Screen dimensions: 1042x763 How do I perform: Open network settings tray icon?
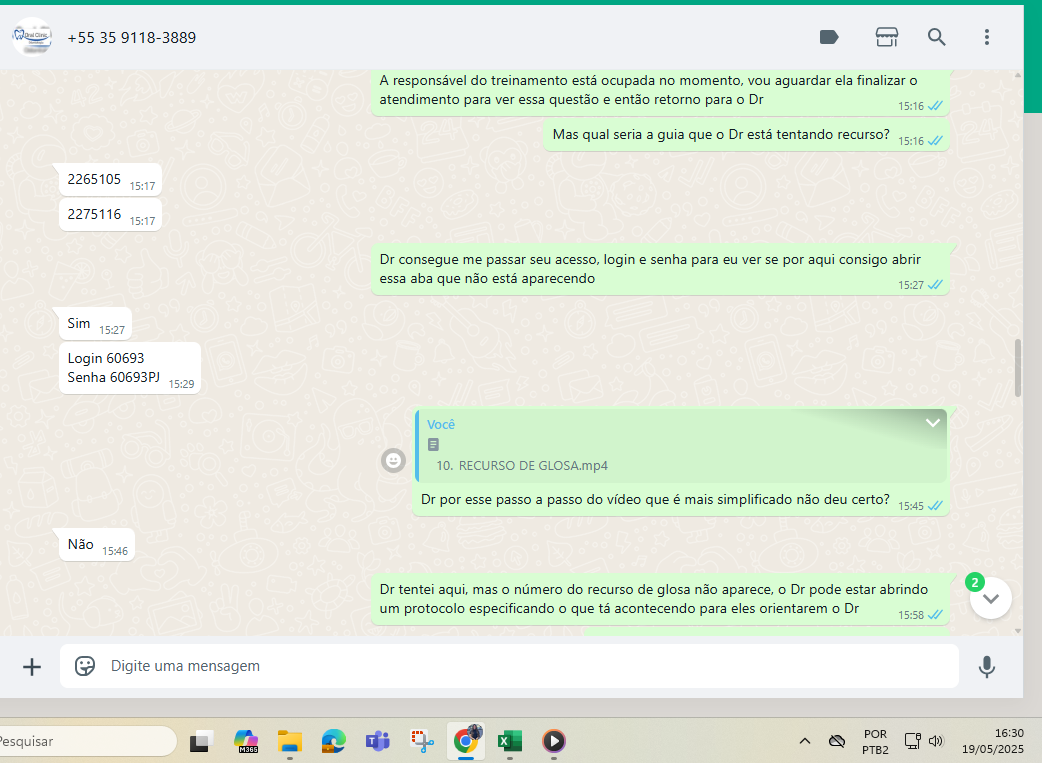(912, 741)
